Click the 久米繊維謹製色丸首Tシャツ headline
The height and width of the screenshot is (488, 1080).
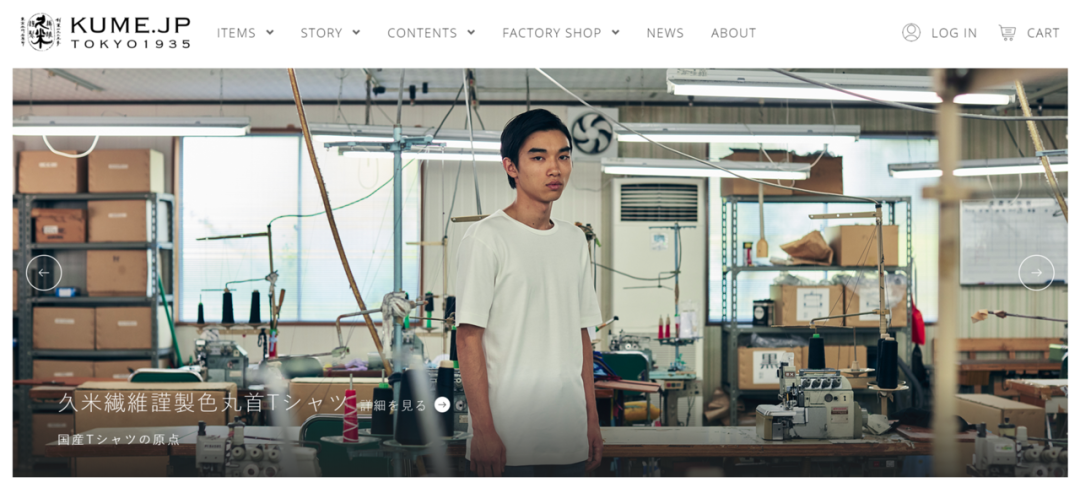(202, 403)
